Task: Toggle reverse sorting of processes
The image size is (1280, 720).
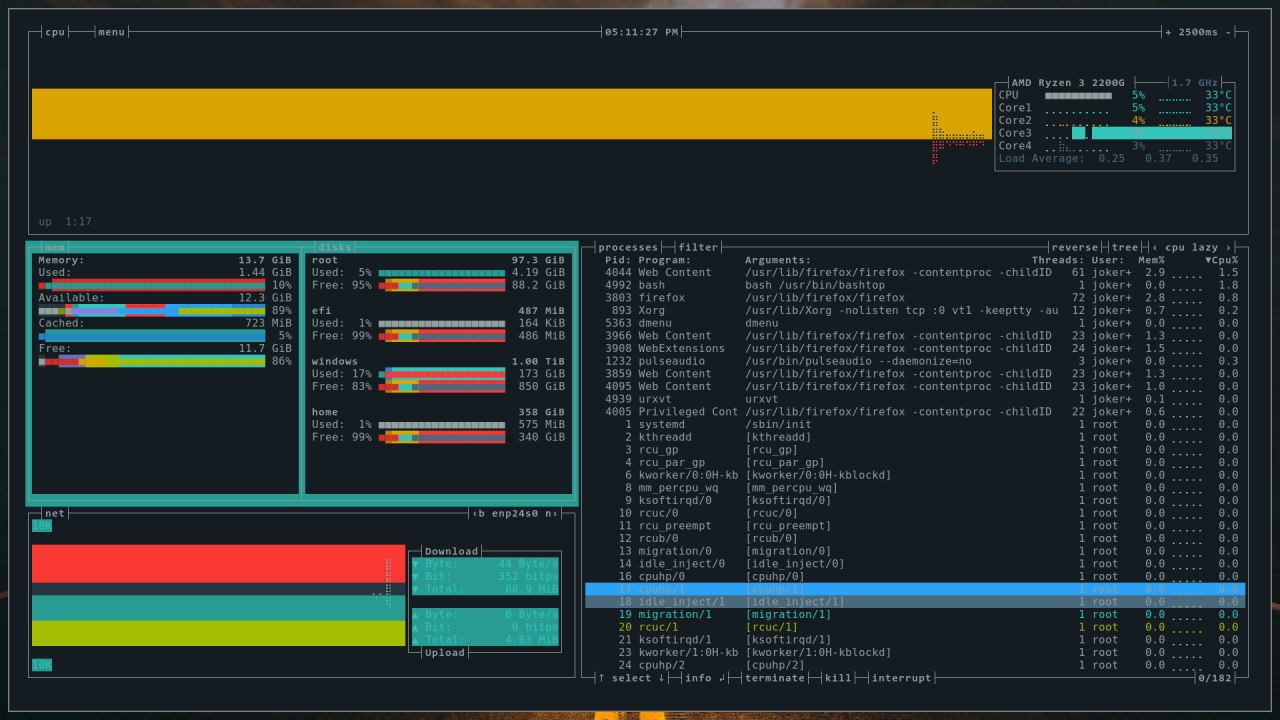Action: click(x=1075, y=247)
